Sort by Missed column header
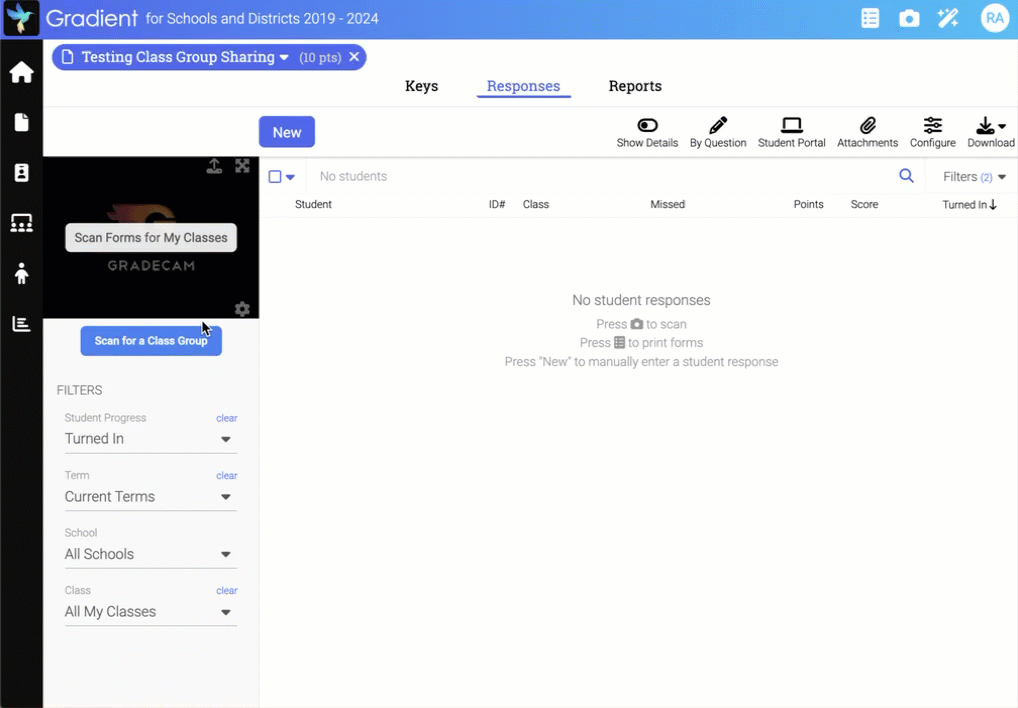 (x=667, y=204)
